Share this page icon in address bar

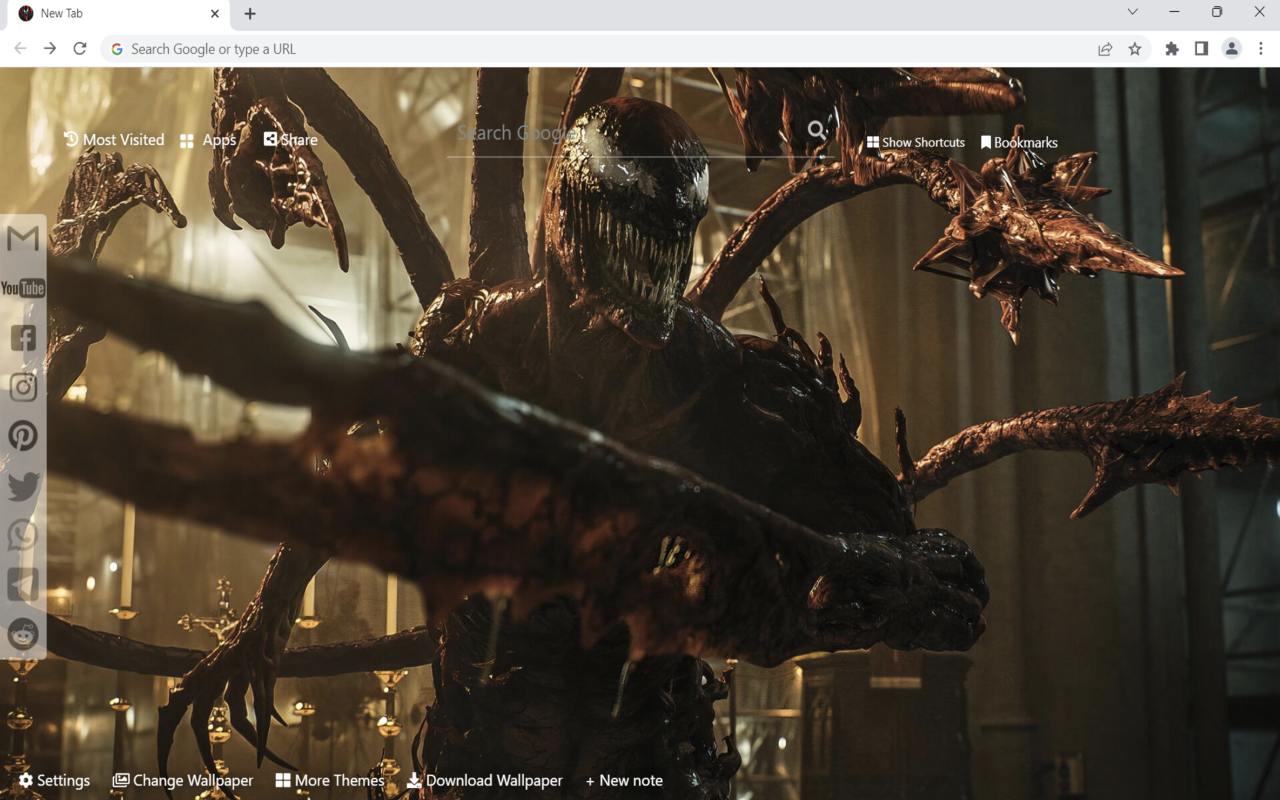click(1105, 49)
